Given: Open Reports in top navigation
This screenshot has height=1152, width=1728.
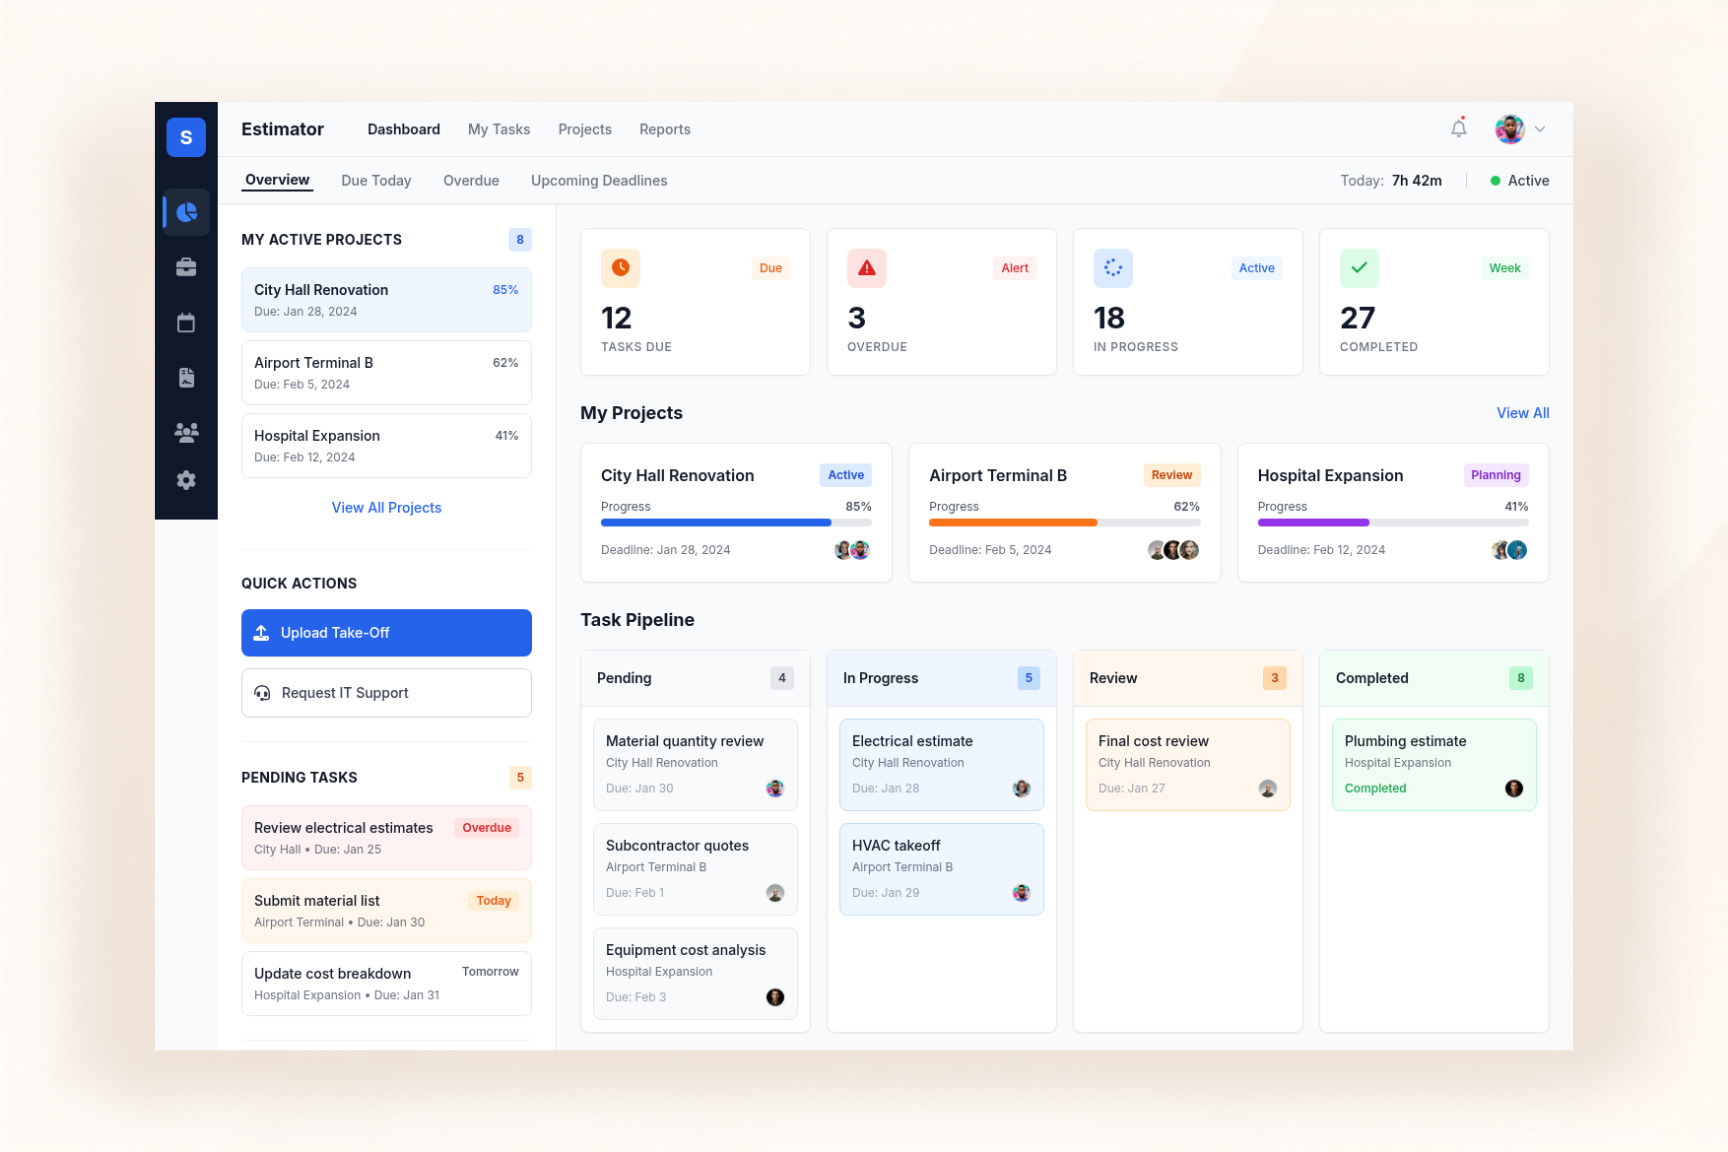Looking at the screenshot, I should (x=665, y=129).
